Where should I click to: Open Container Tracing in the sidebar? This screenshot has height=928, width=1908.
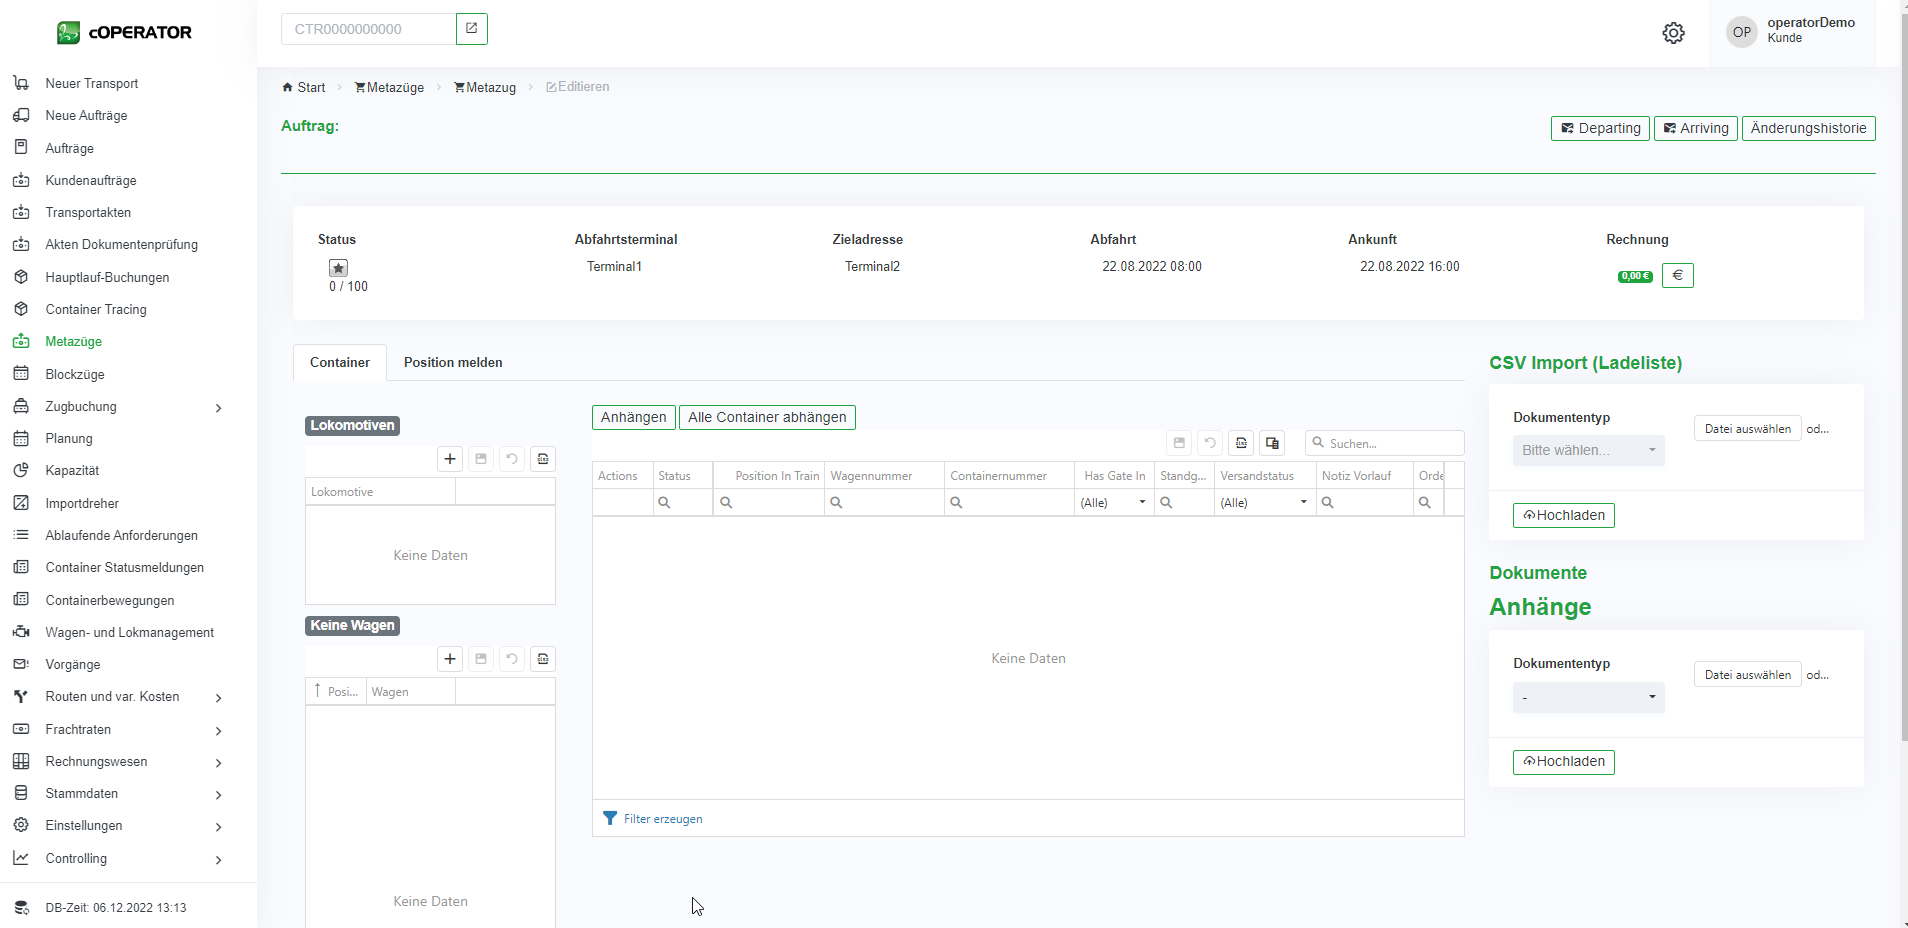click(96, 310)
